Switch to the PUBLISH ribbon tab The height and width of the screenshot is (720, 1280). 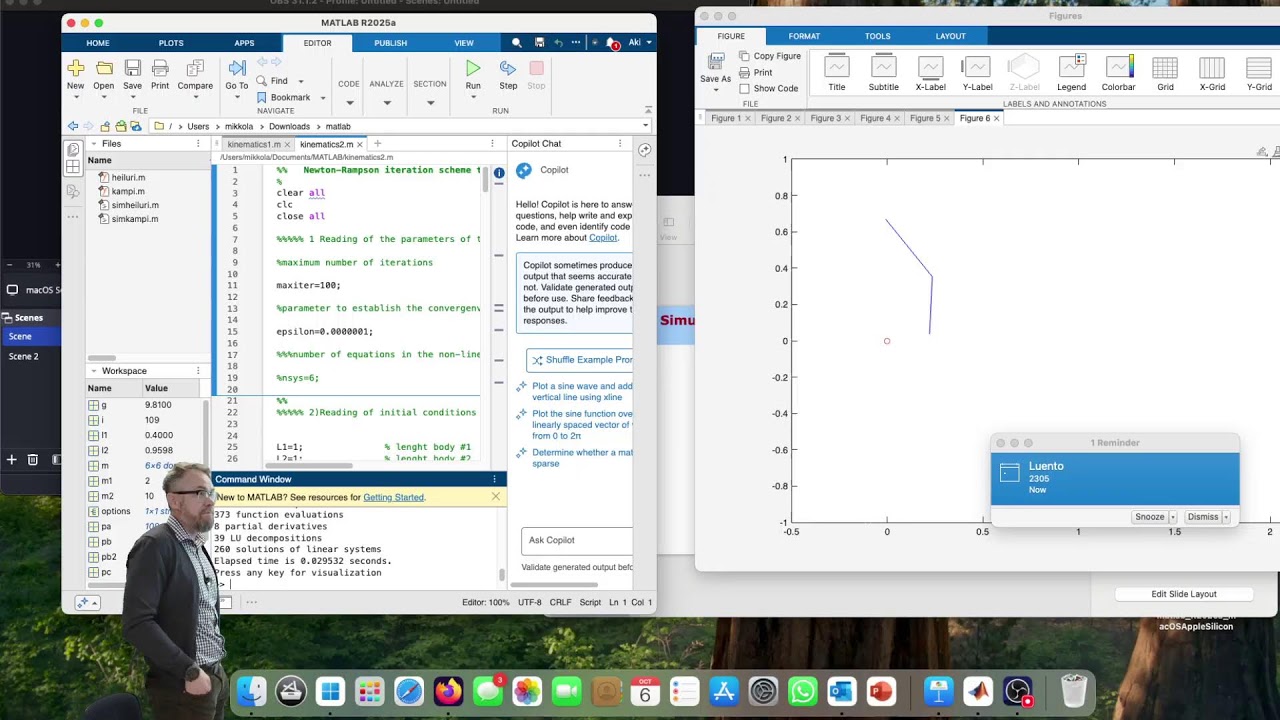coord(390,43)
